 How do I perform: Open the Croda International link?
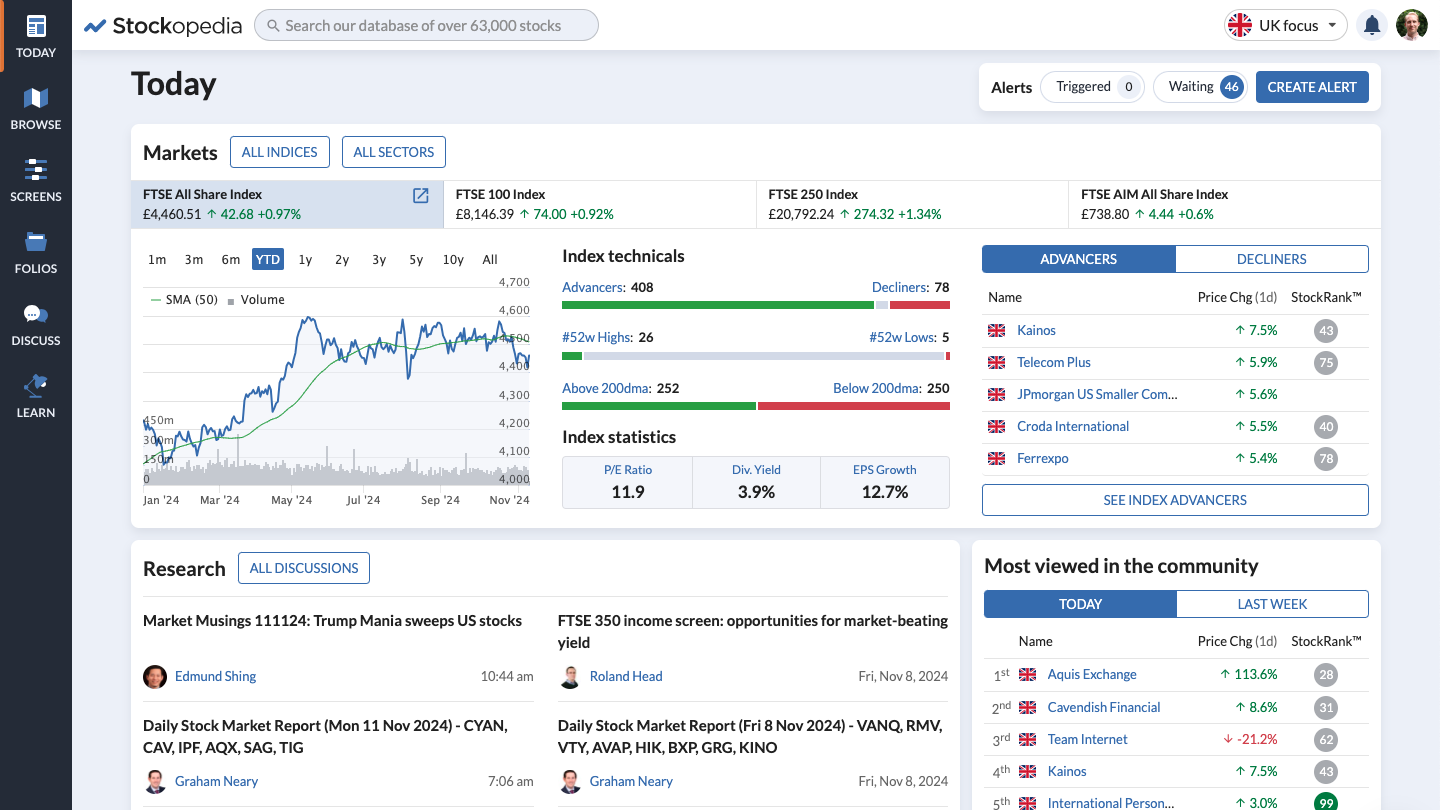(1073, 426)
